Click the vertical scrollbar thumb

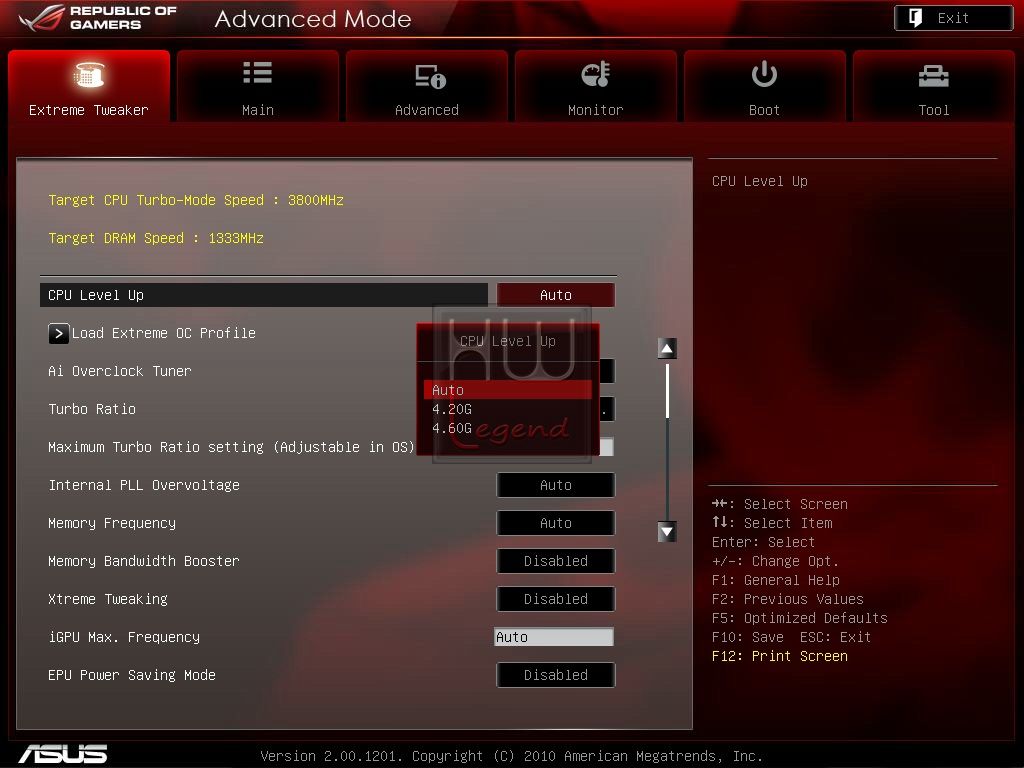[x=667, y=391]
